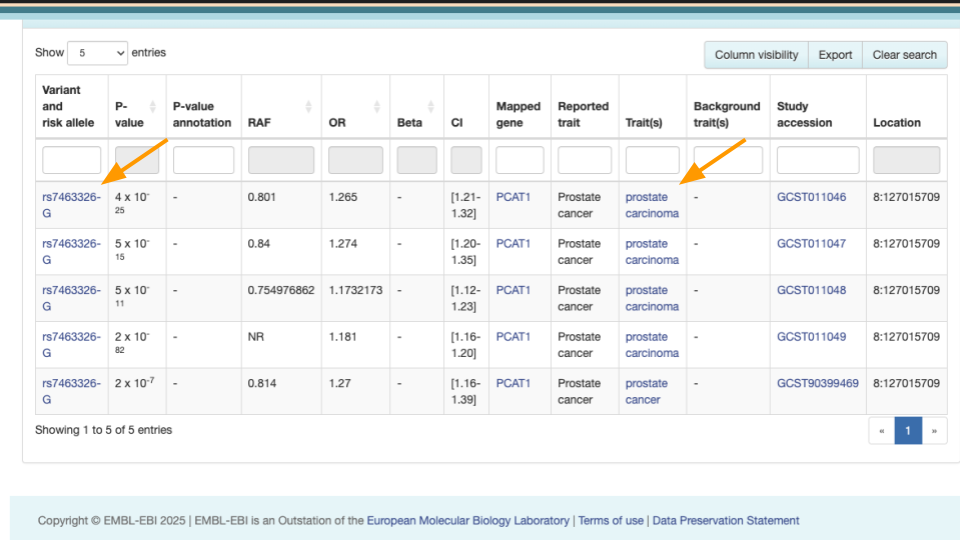Open rs7463326-G link in GCST011046 row
The height and width of the screenshot is (540, 960).
coord(71,205)
